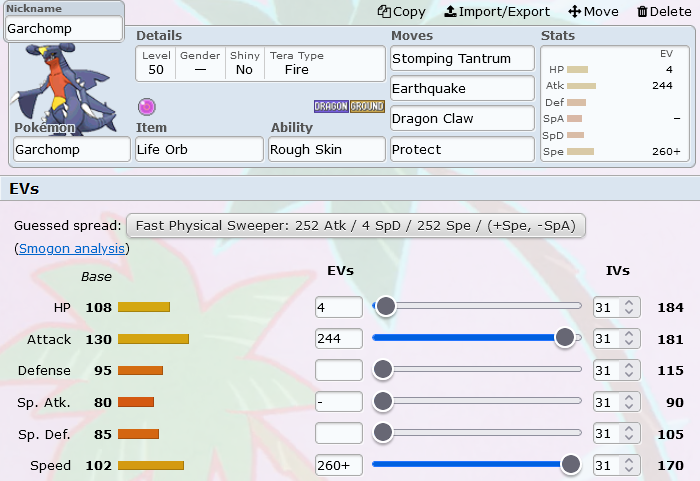Select the Stomping Tantrum move slot

pos(462,59)
